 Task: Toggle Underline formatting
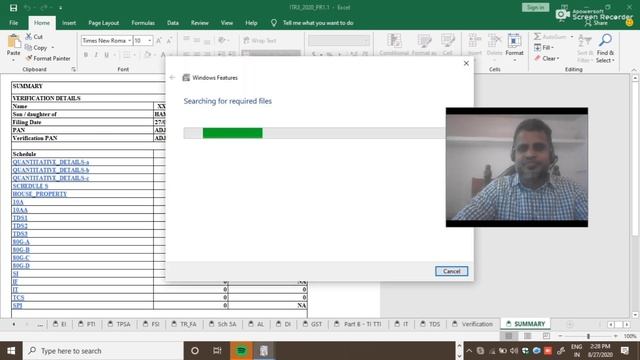(107, 55)
